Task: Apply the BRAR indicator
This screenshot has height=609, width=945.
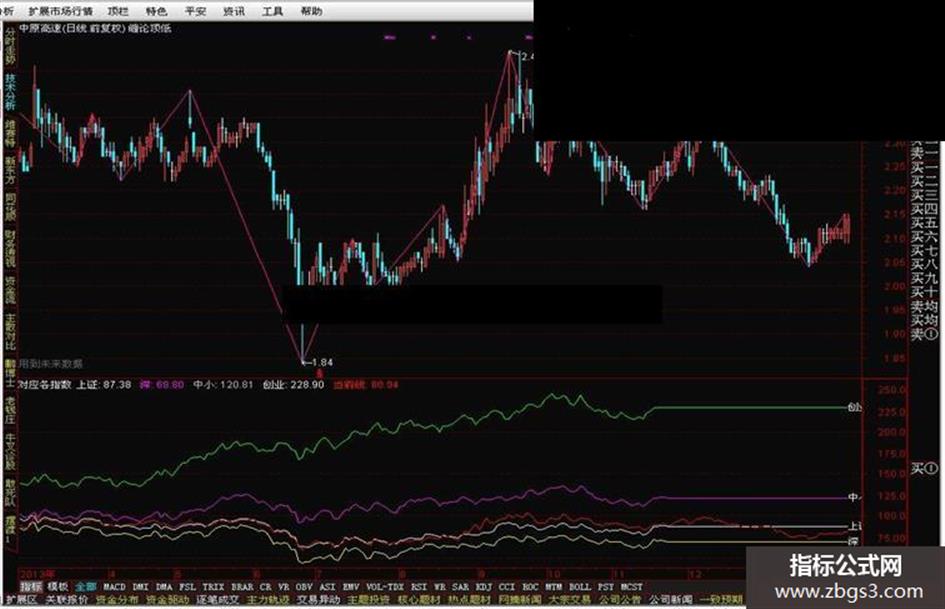Action: (242, 587)
